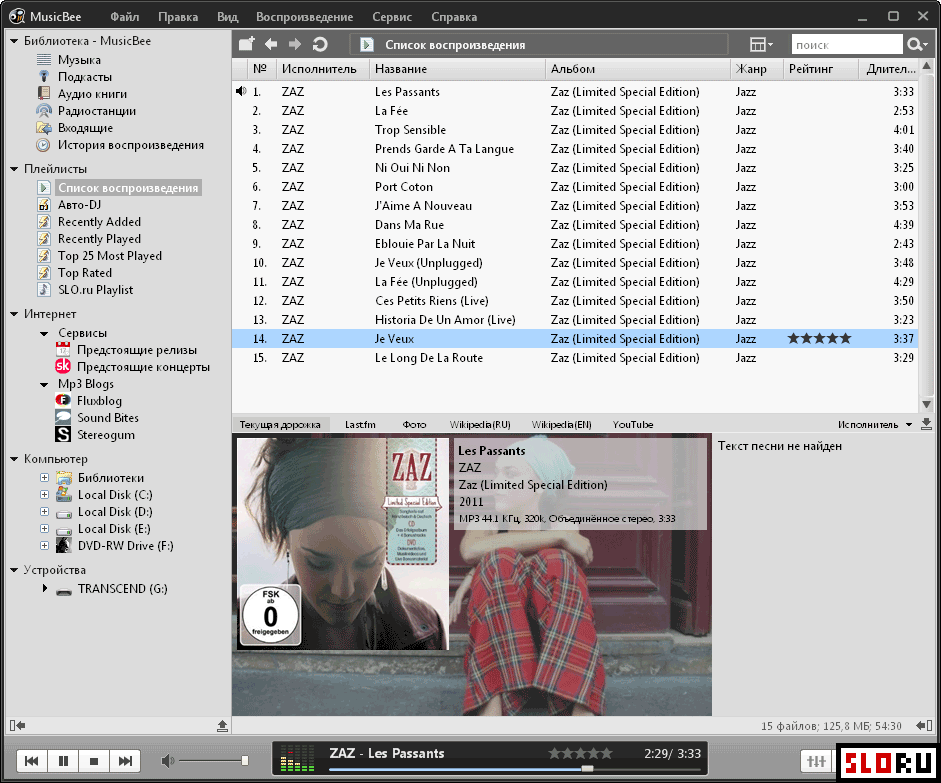Collapse the Сервисы subsection

click(x=44, y=333)
